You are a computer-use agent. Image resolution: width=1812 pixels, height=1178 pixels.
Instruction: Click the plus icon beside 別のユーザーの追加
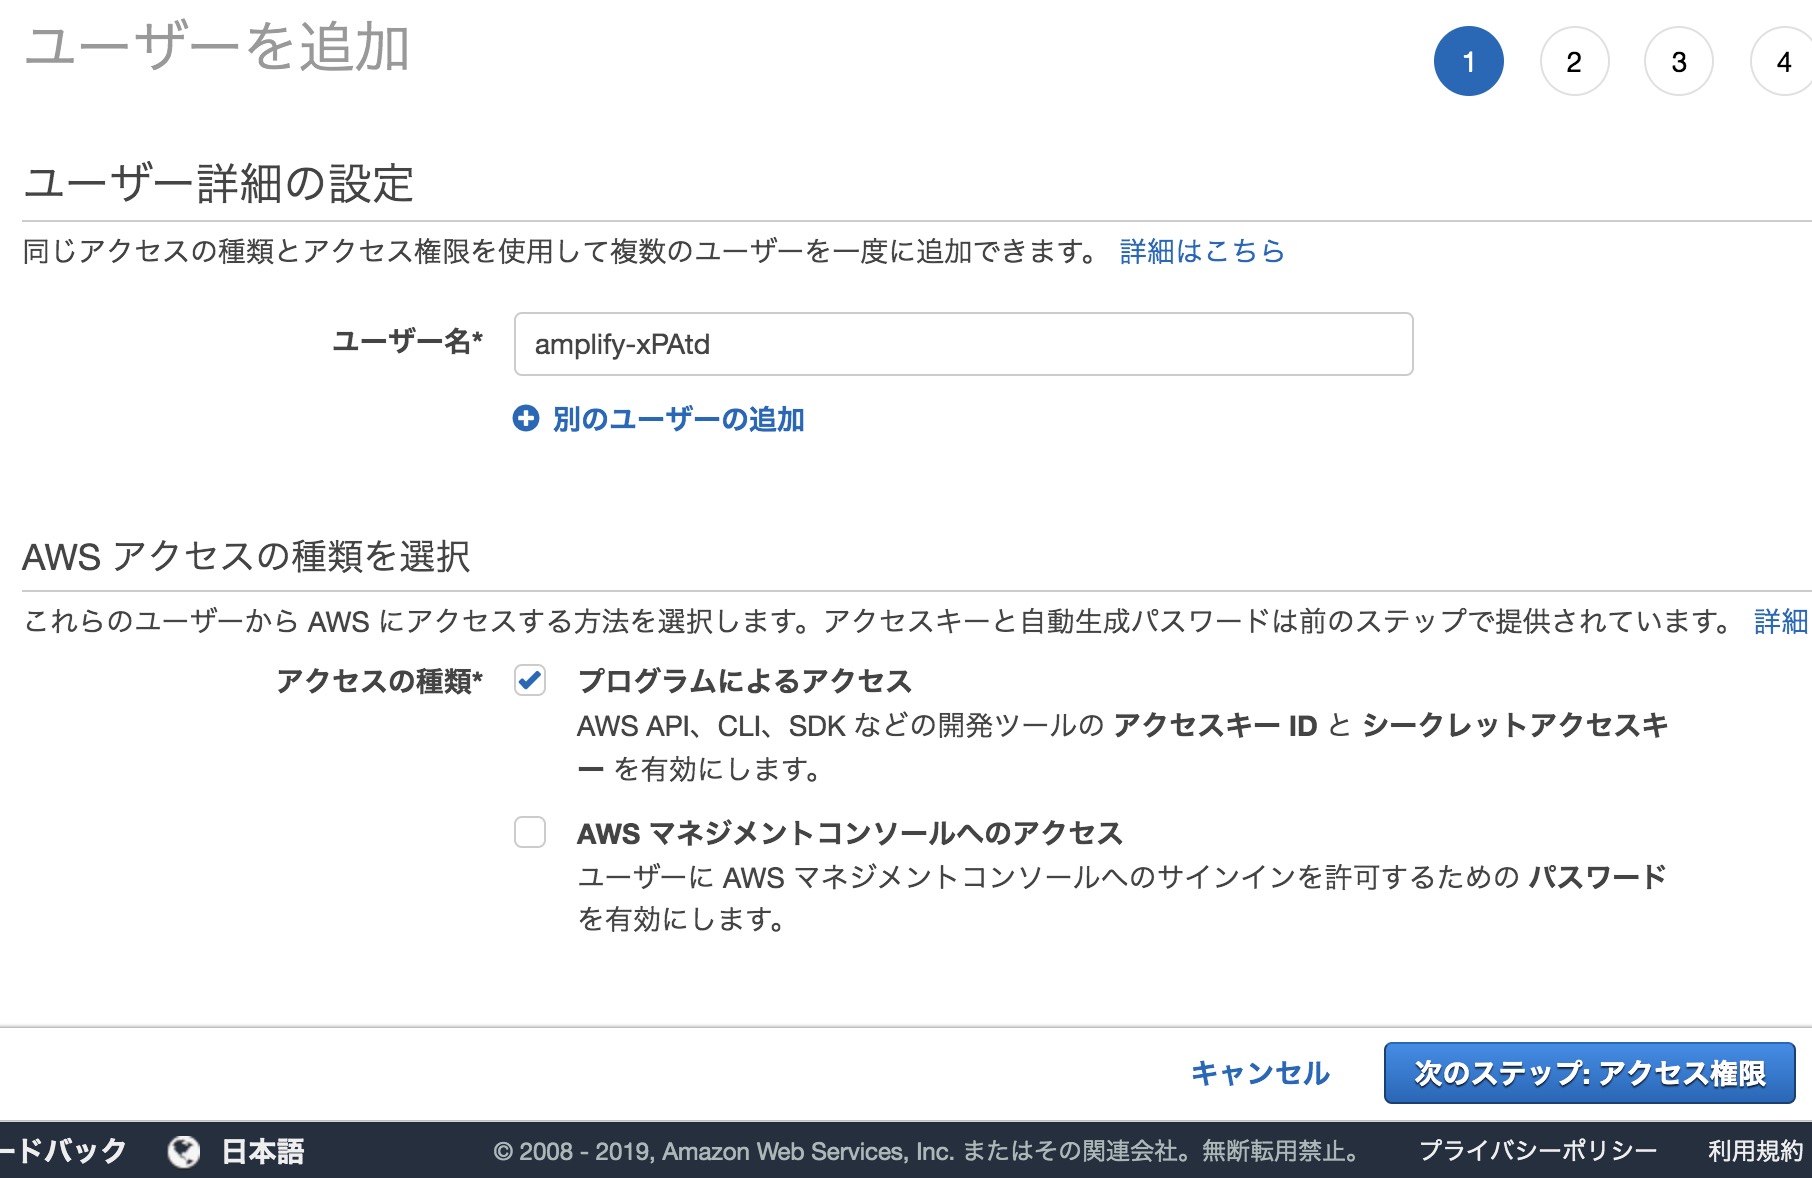click(x=526, y=418)
